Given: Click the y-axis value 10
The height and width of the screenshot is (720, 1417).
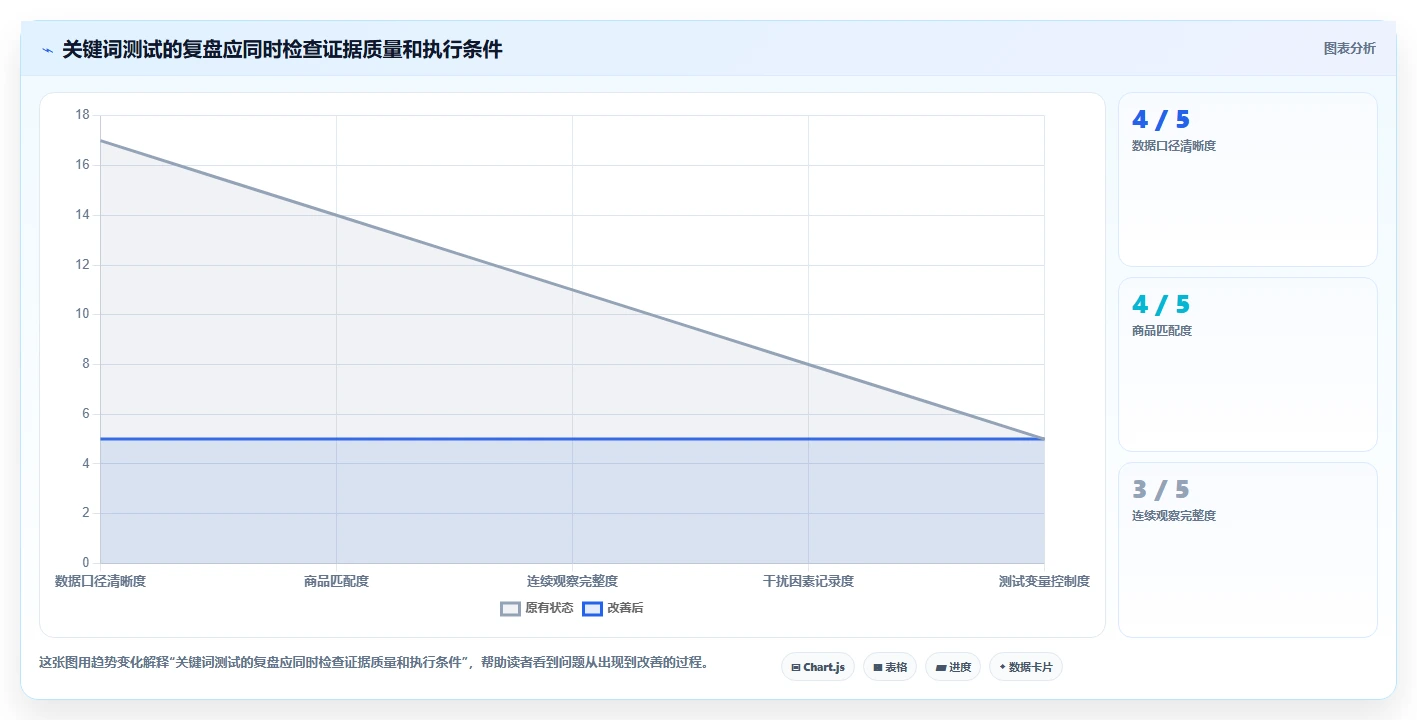Looking at the screenshot, I should coord(82,314).
